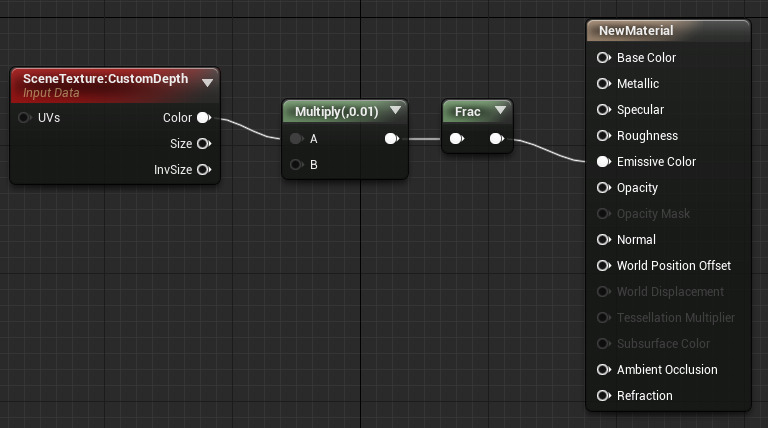This screenshot has width=768, height=428.
Task: Click the Ambient Occlusion label
Action: coord(667,369)
